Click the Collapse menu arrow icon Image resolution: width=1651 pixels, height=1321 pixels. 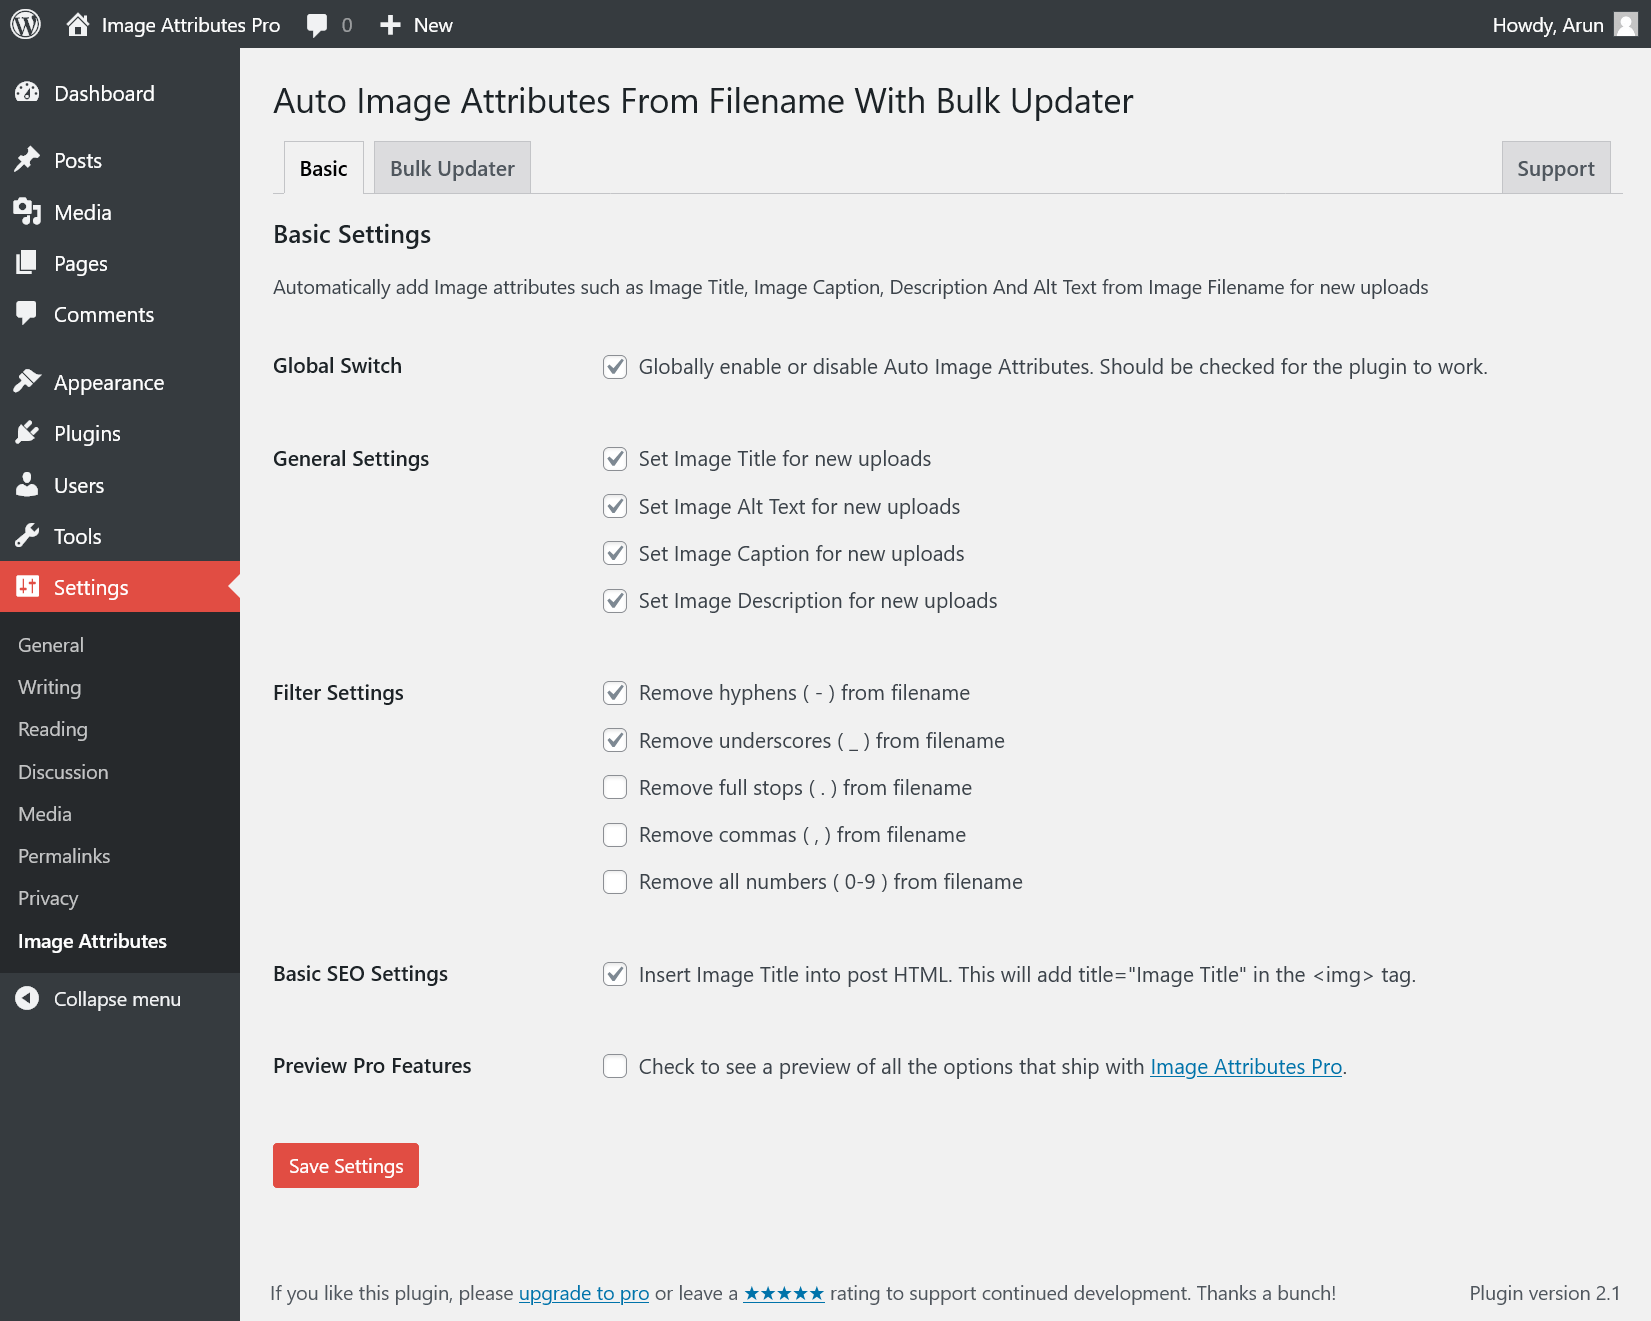(x=27, y=998)
